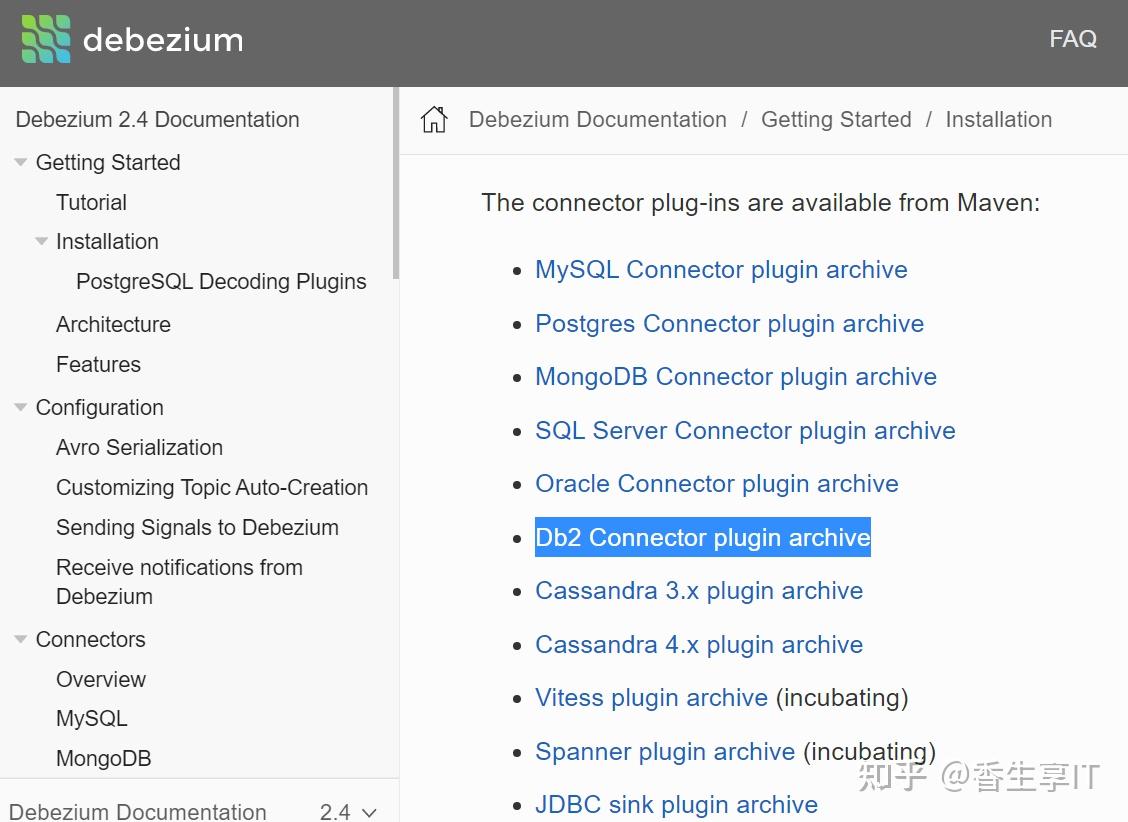The width and height of the screenshot is (1128, 822).
Task: Collapse the Installation tree node
Action: [41, 241]
